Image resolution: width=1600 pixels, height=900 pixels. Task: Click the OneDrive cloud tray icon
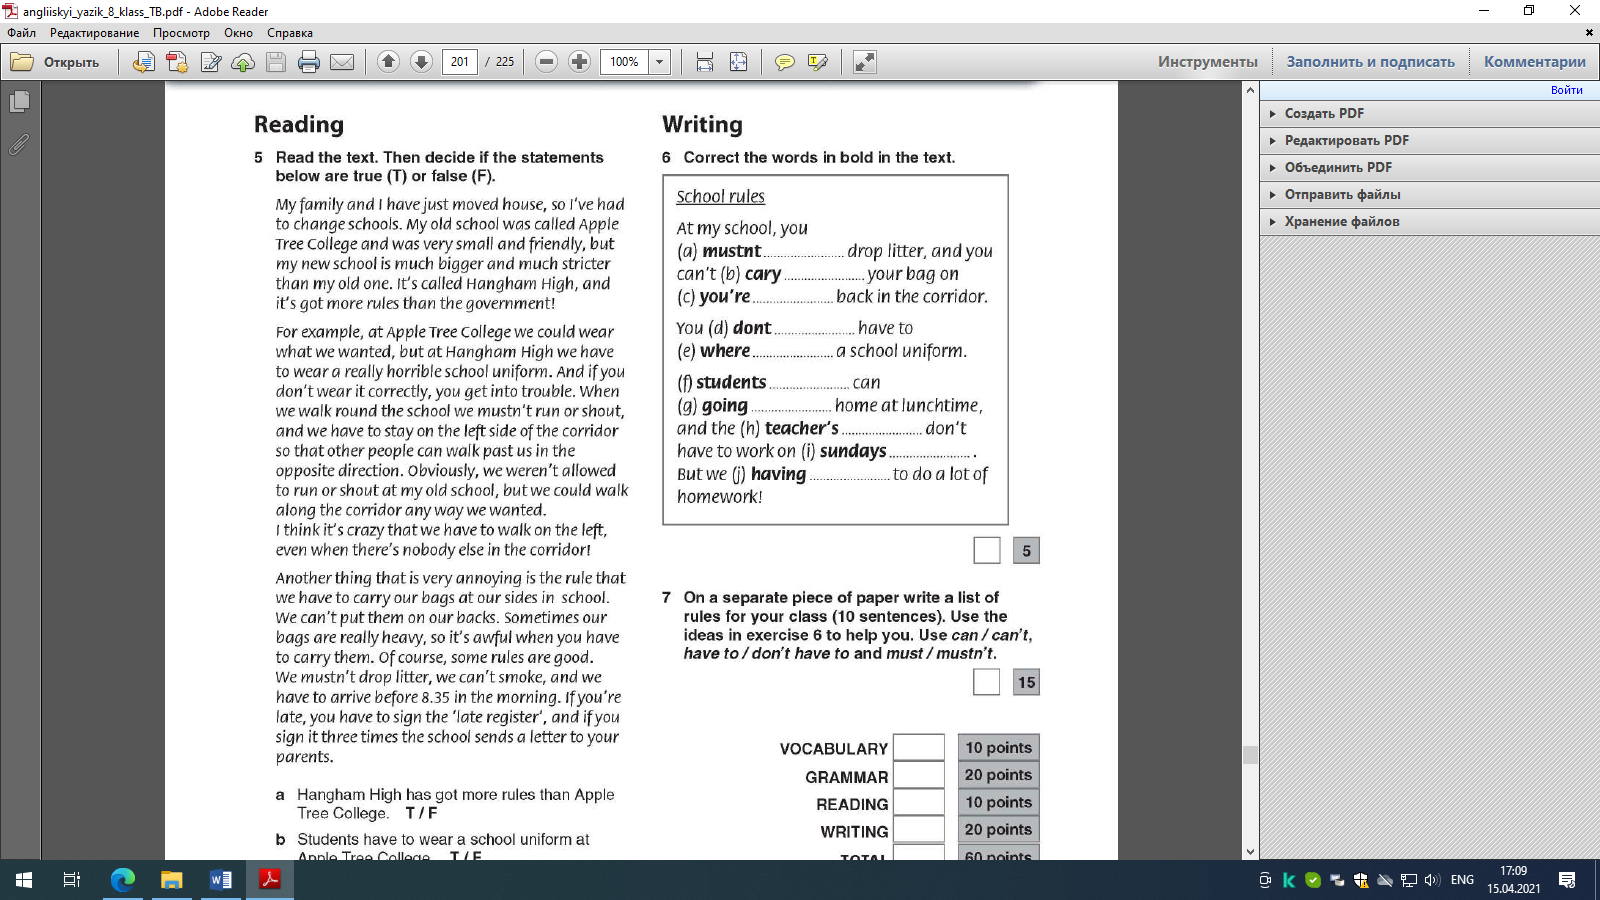click(x=1385, y=880)
